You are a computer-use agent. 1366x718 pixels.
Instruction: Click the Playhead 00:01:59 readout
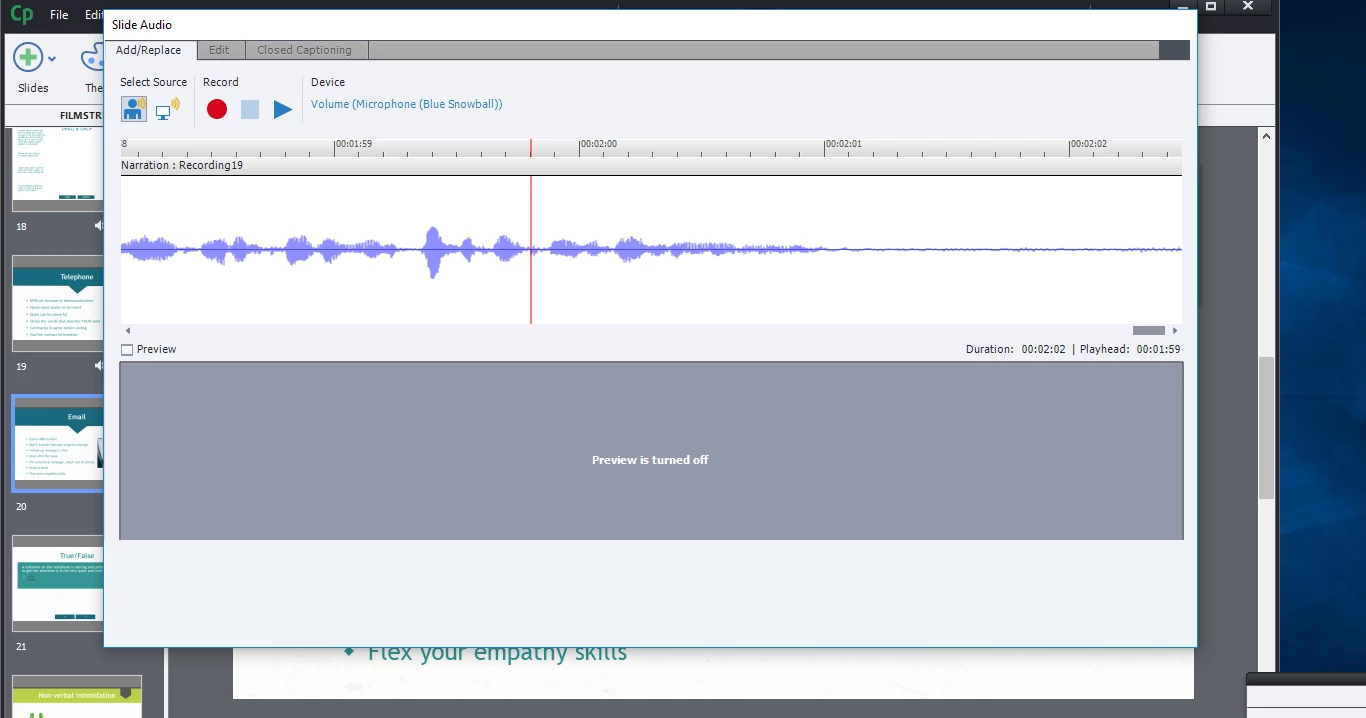coord(1130,350)
